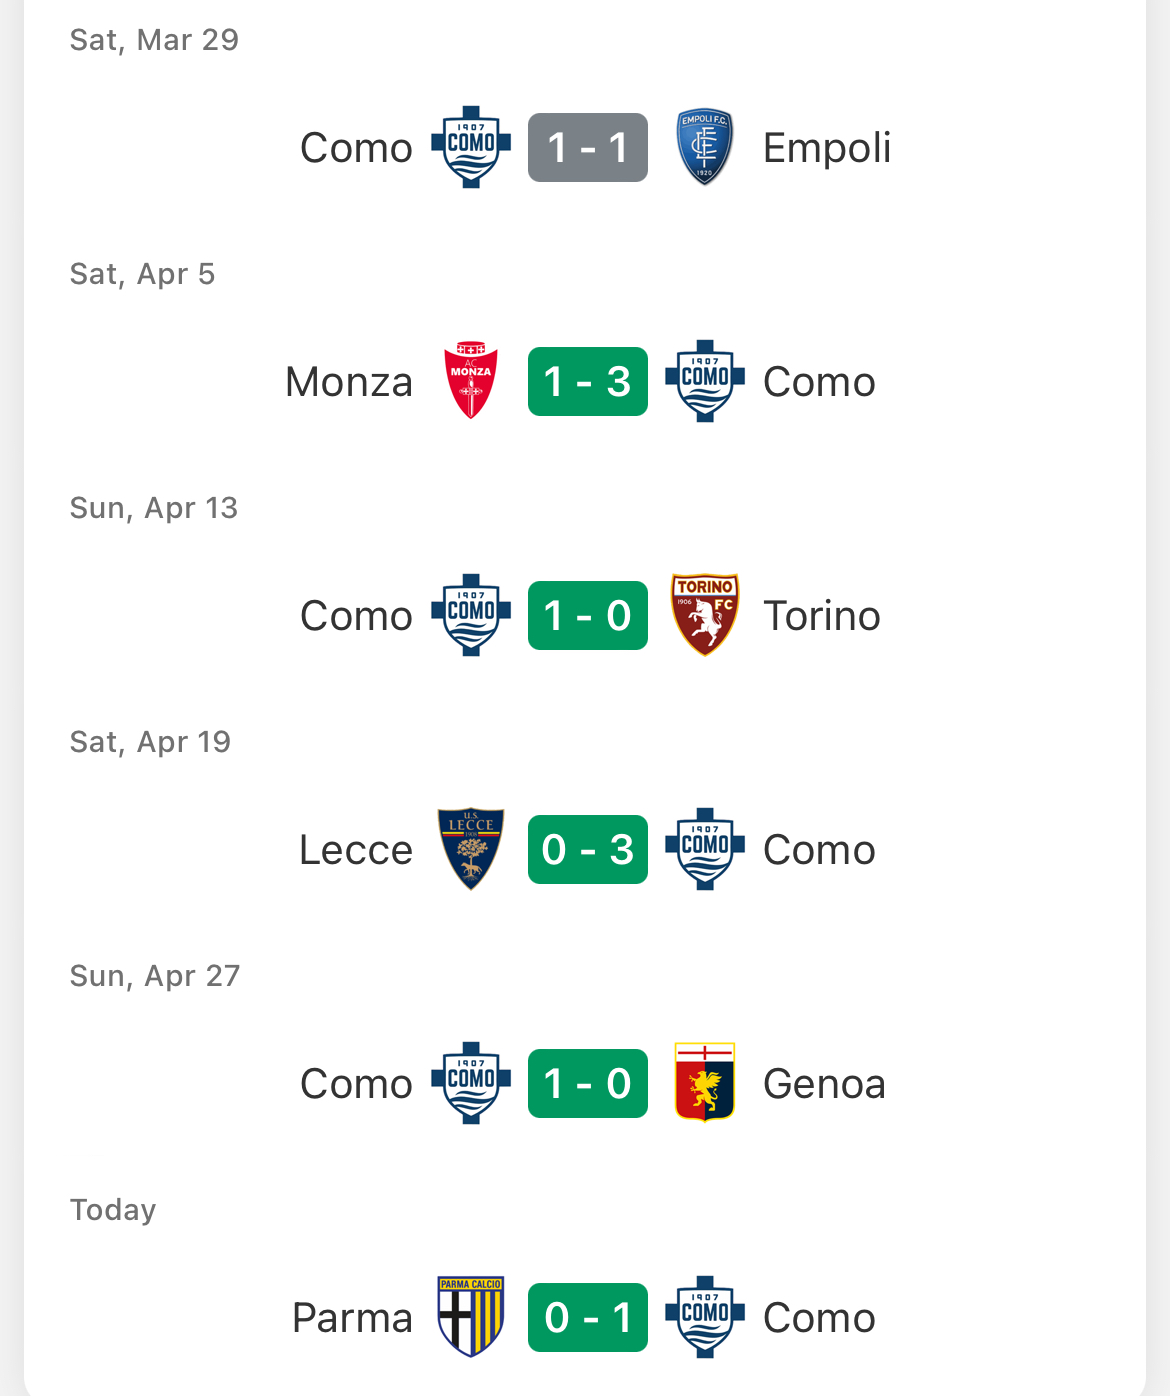Select the Como vs Torino 1 - 0 score
The height and width of the screenshot is (1396, 1170).
pyautogui.click(x=588, y=615)
